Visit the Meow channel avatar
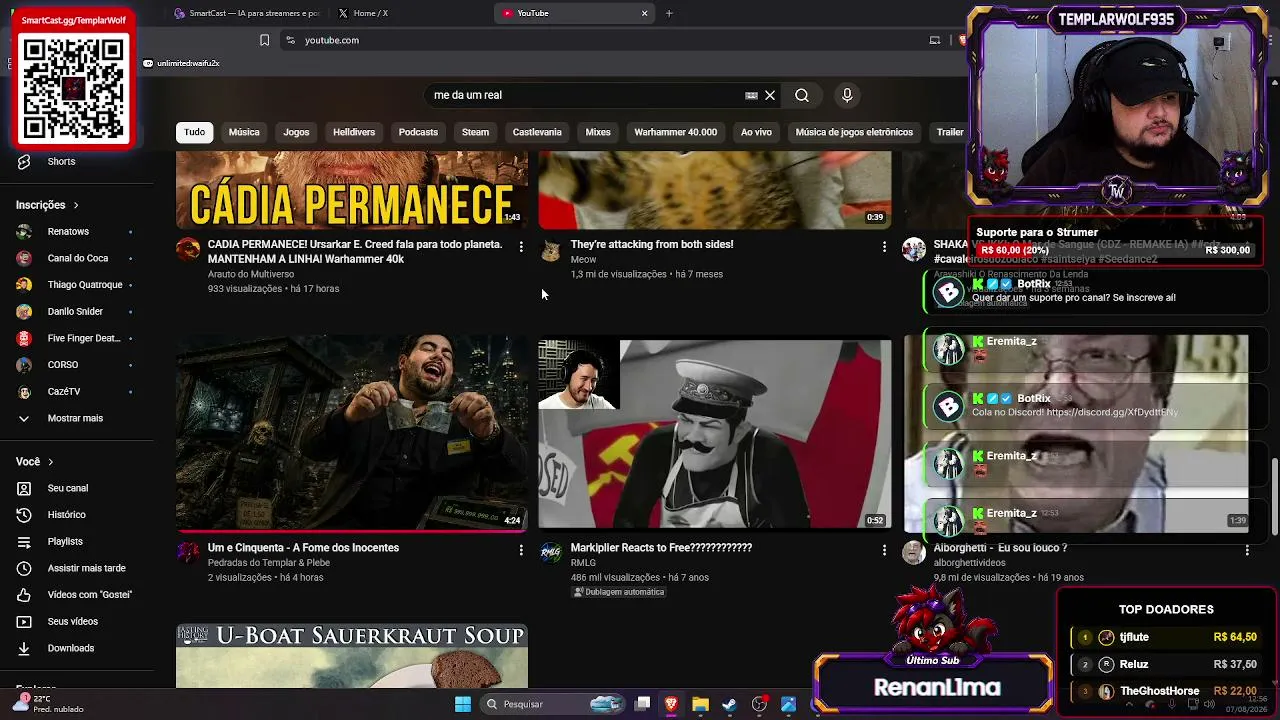The image size is (1280, 720). [551, 249]
